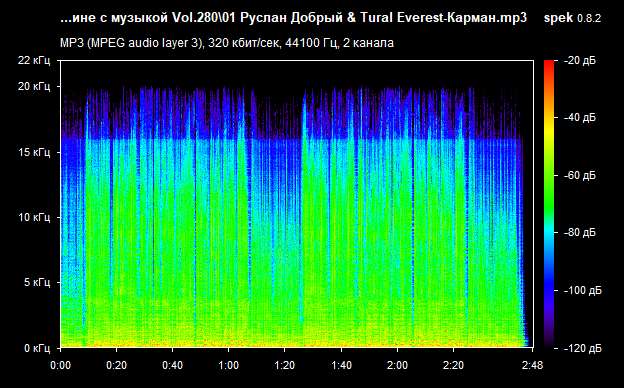
Task: Click the spek 0.8.2 version text
Action: pyautogui.click(x=572, y=18)
